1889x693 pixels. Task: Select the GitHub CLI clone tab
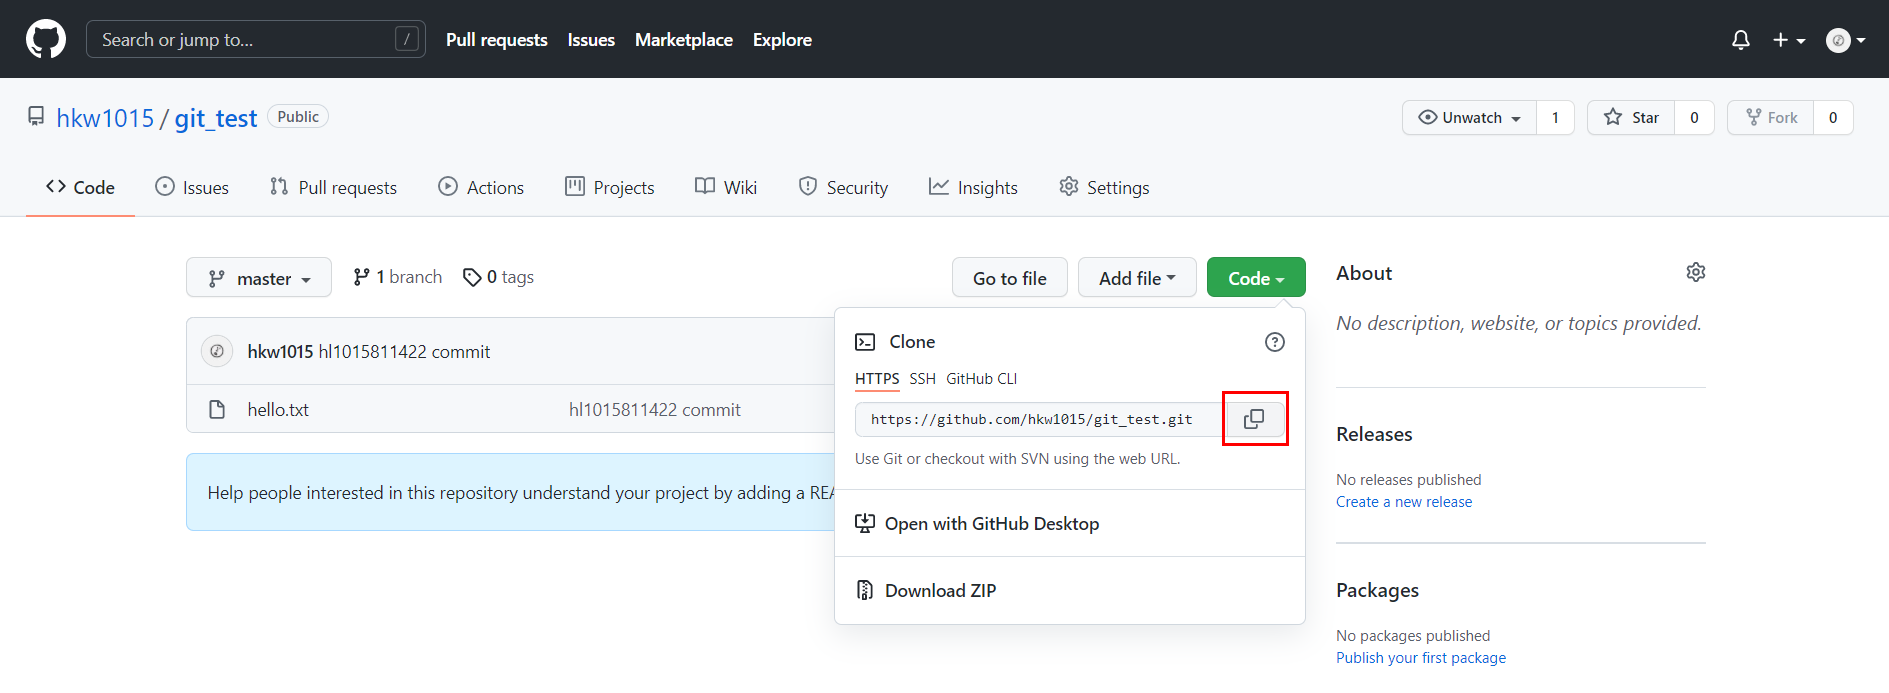pyautogui.click(x=981, y=379)
